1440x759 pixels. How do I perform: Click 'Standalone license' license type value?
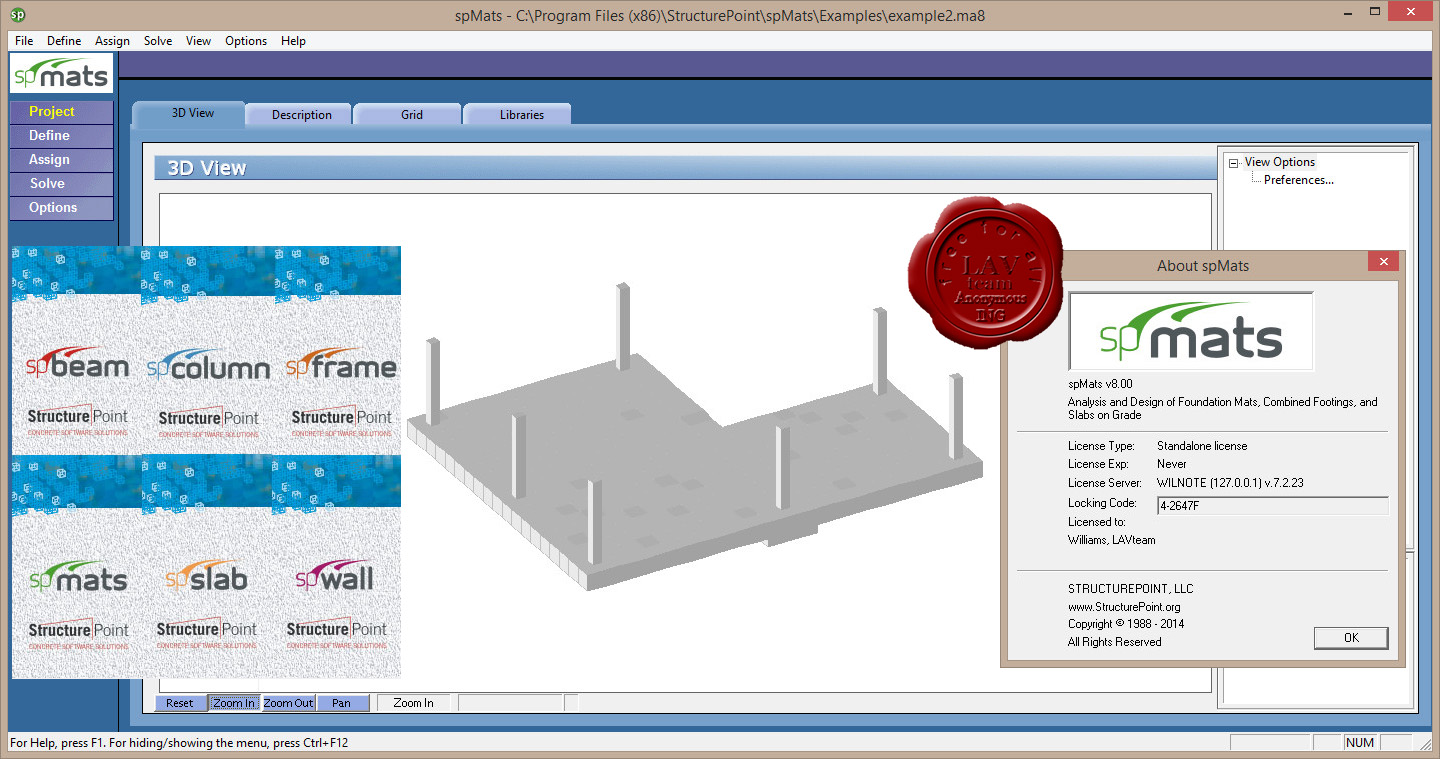tap(1202, 446)
